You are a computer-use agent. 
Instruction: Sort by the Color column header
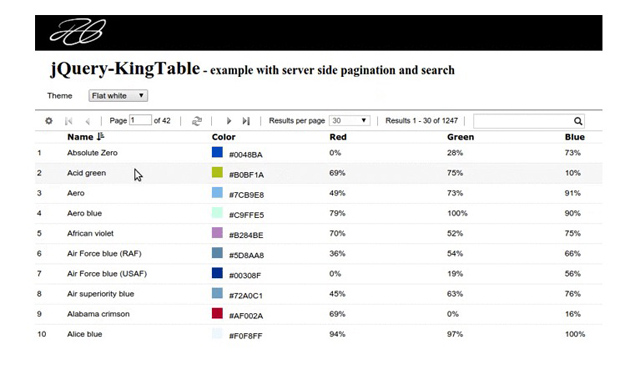pos(224,137)
